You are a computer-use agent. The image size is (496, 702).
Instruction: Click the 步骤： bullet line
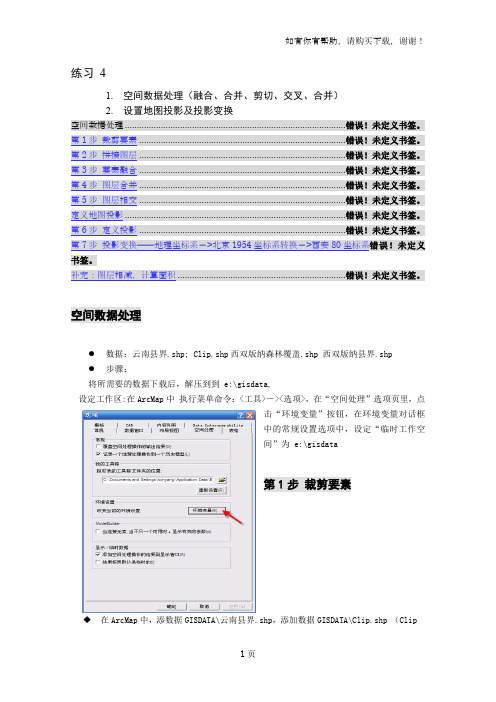tap(116, 369)
